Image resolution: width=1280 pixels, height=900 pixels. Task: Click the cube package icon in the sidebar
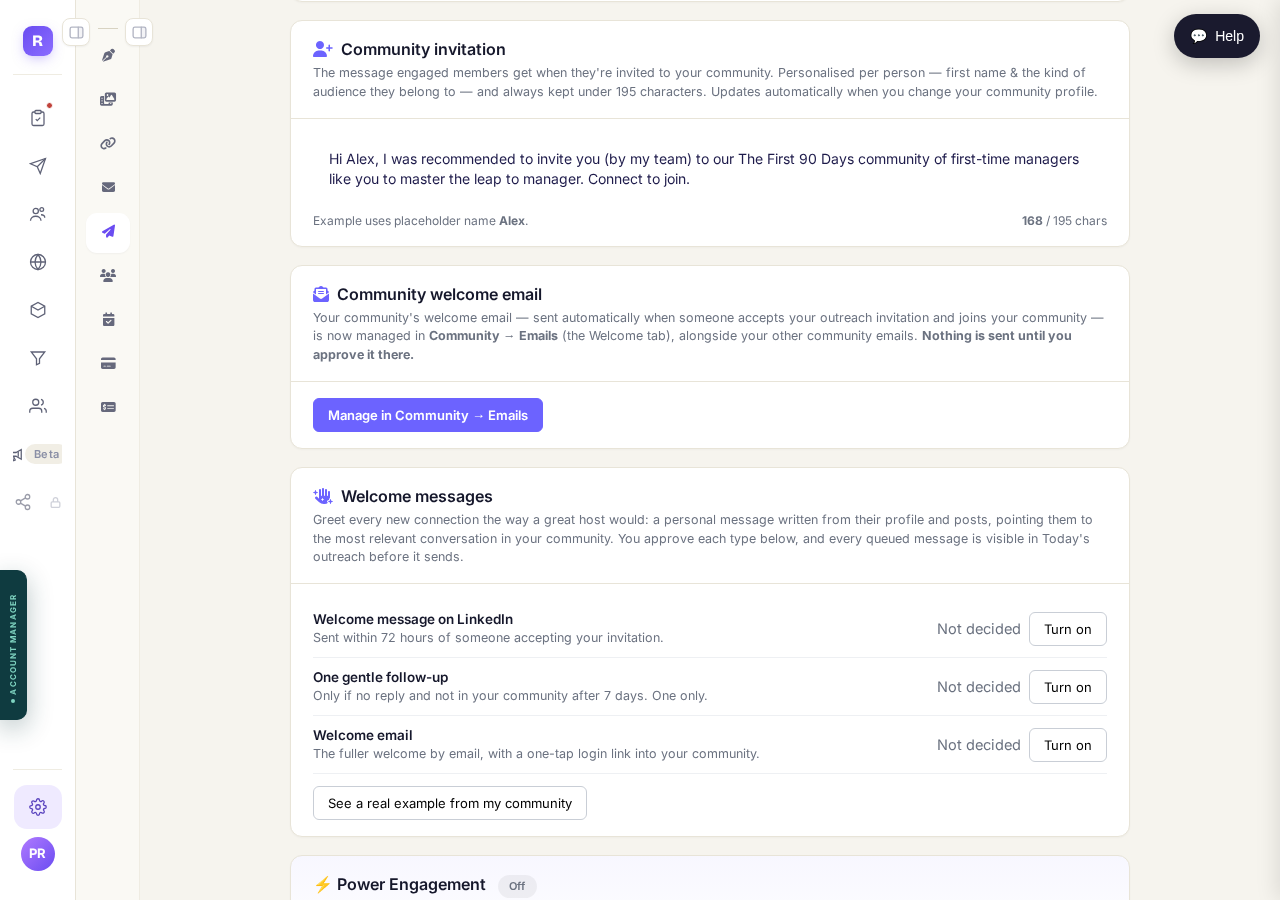click(38, 310)
